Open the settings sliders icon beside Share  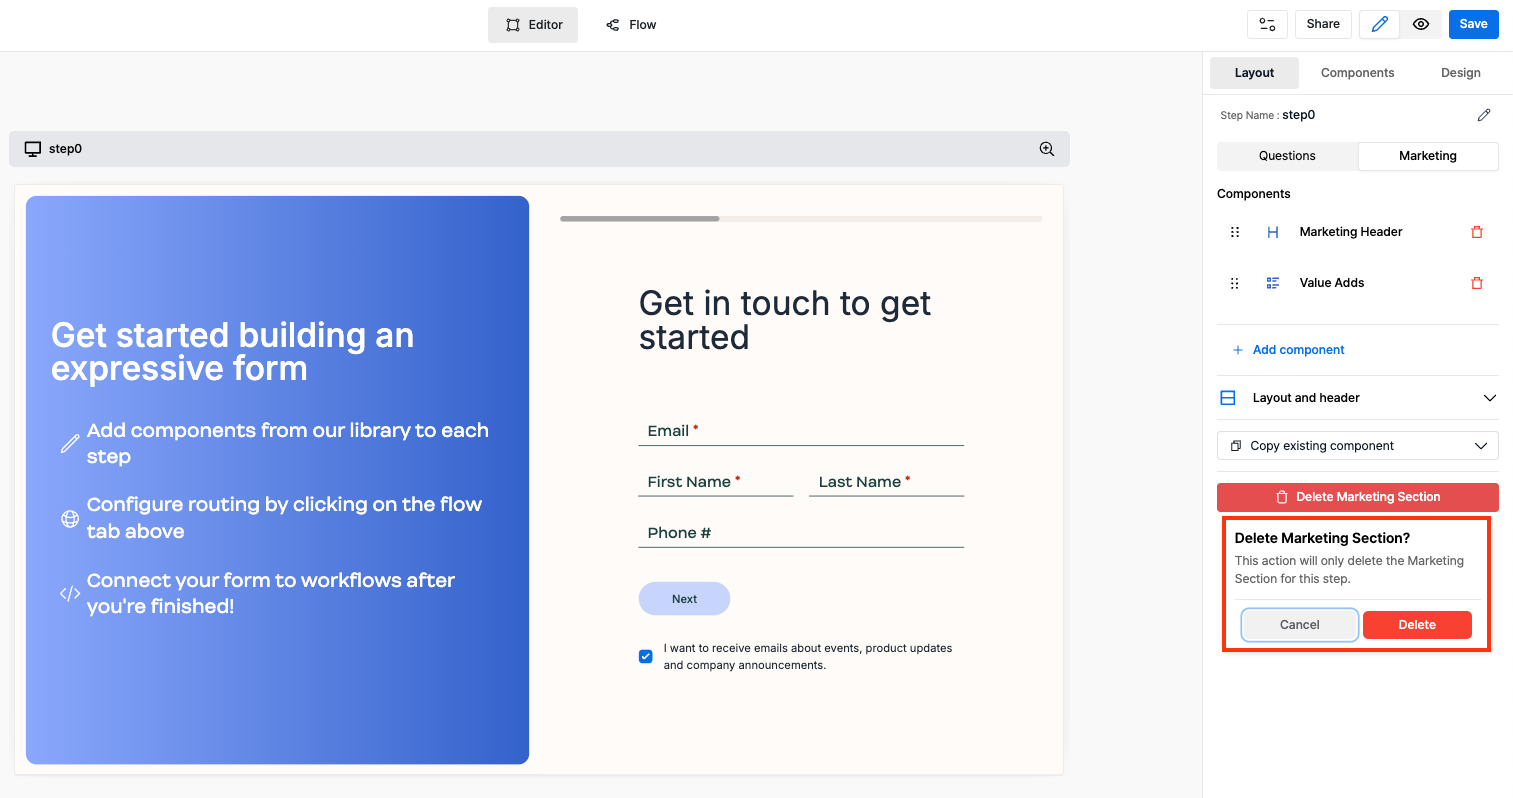click(x=1267, y=24)
